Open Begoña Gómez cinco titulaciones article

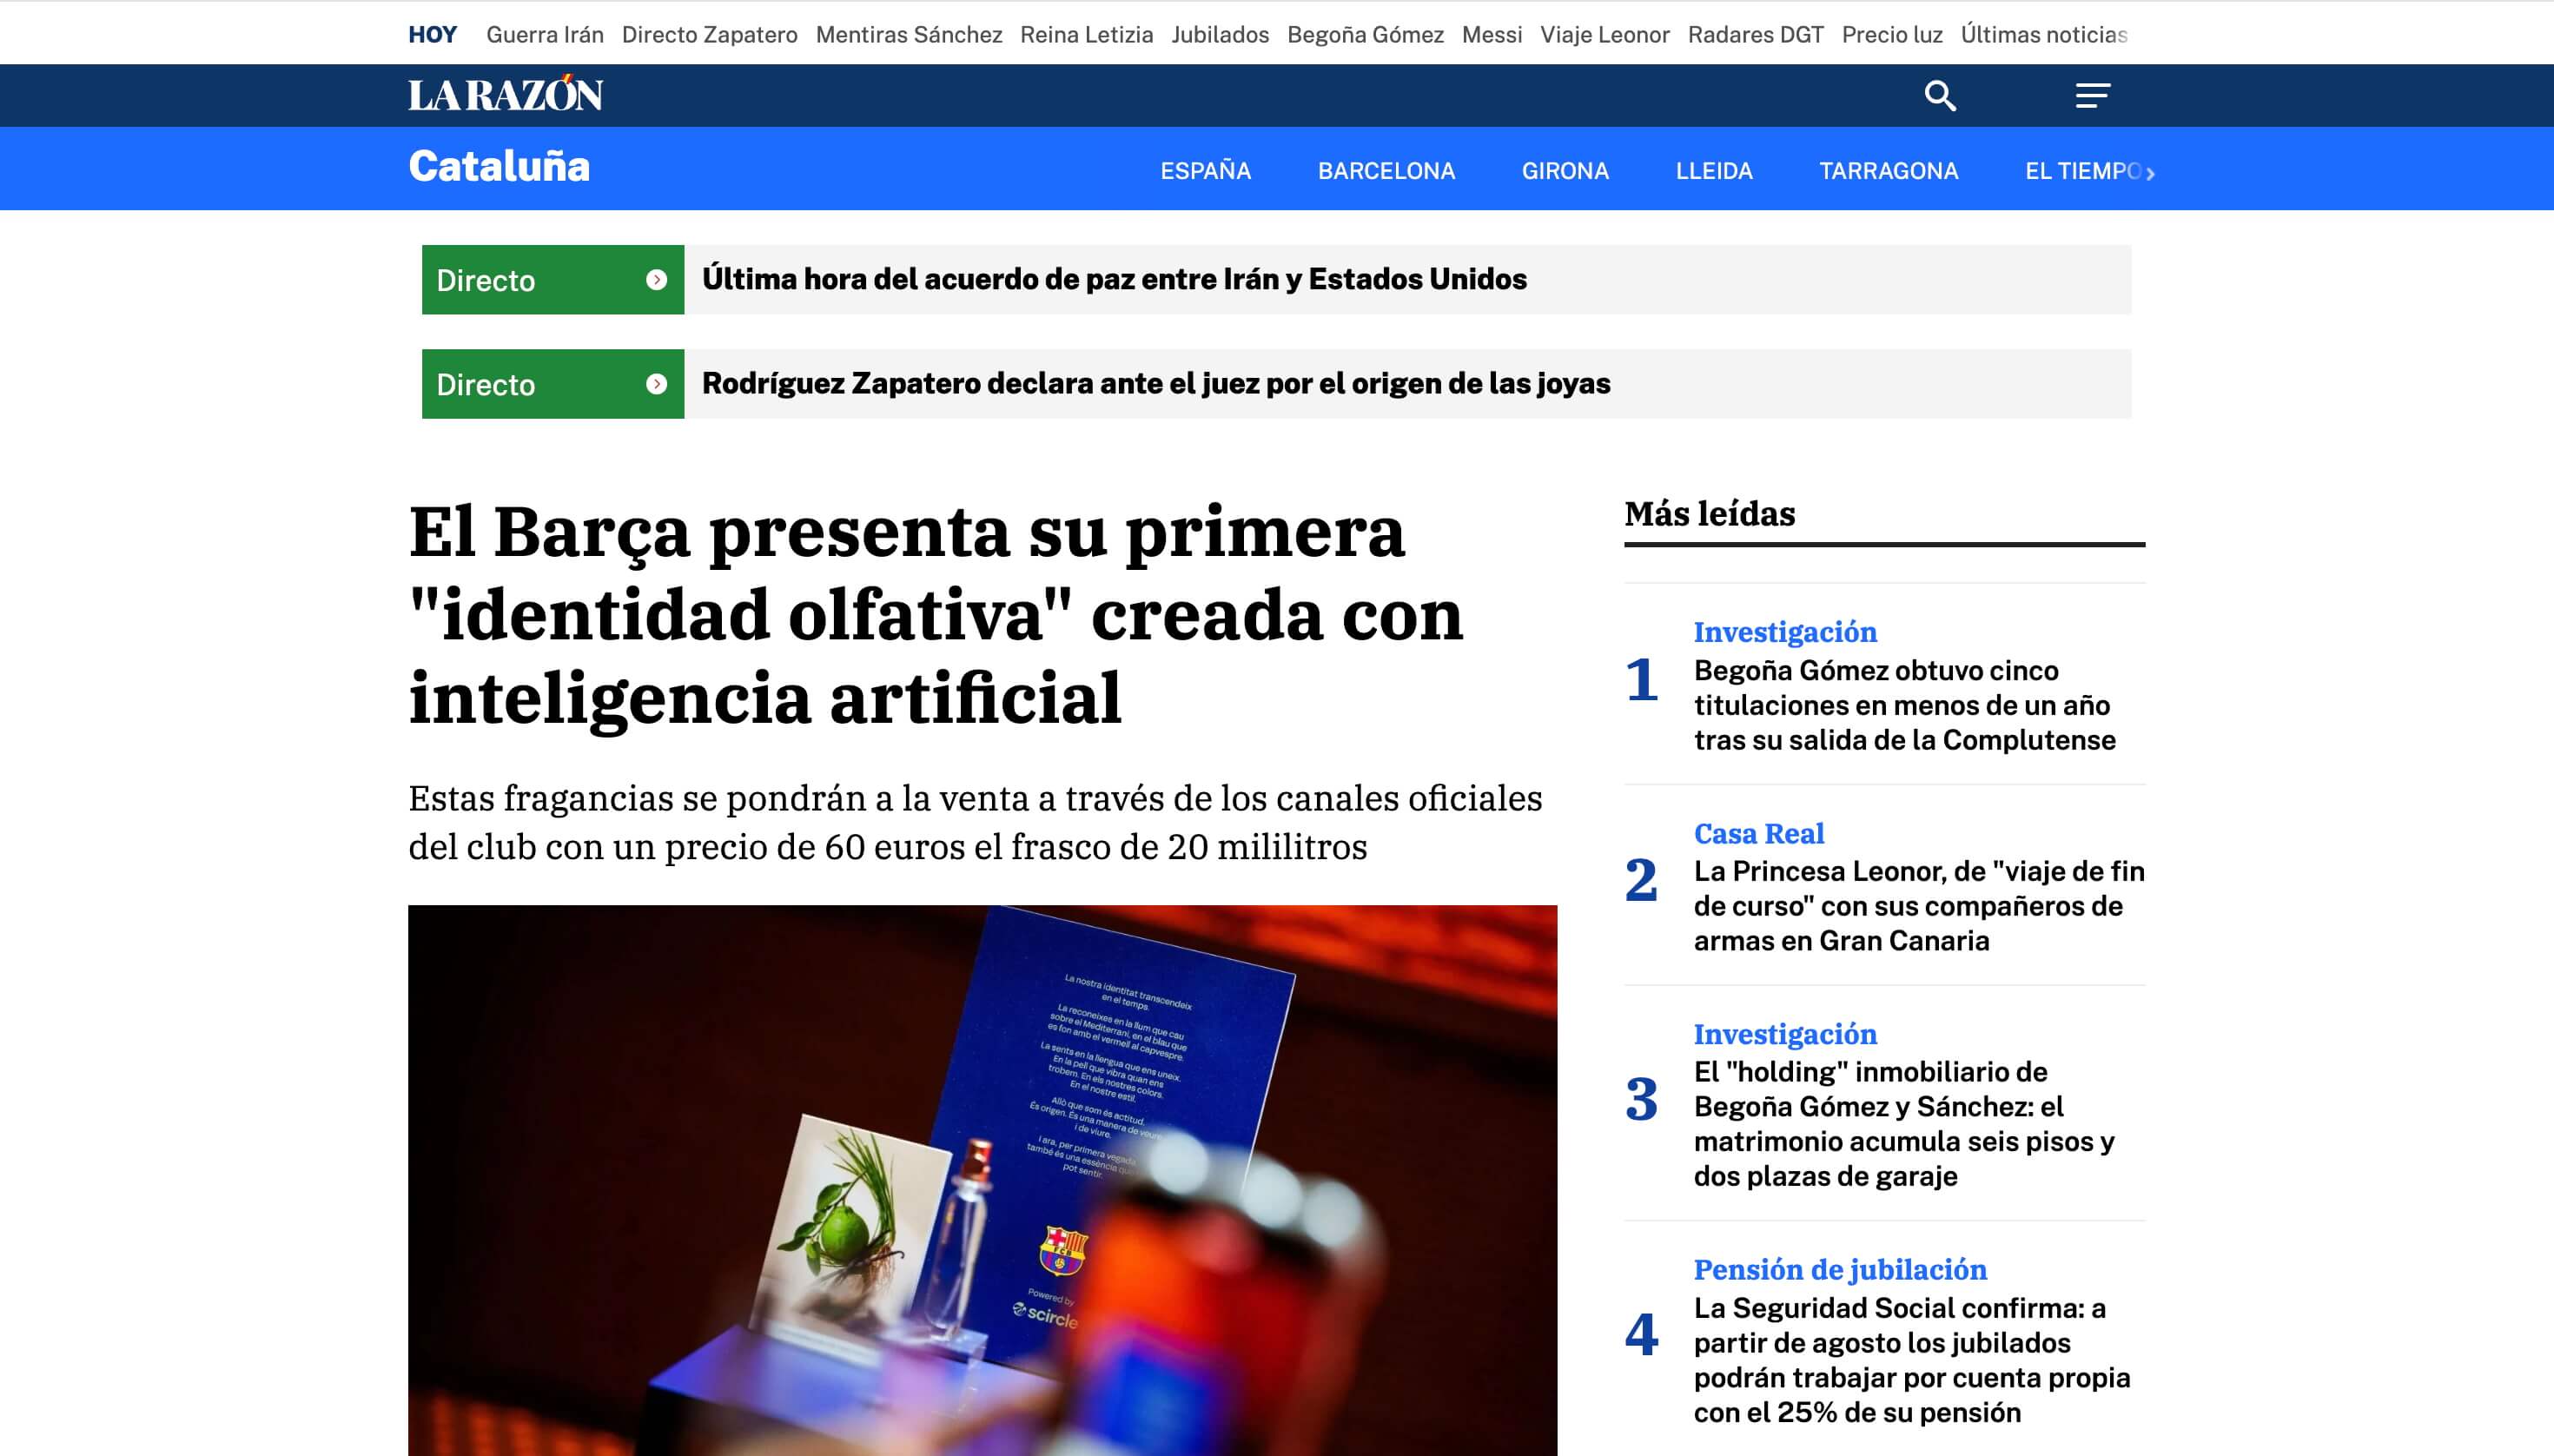point(1905,705)
